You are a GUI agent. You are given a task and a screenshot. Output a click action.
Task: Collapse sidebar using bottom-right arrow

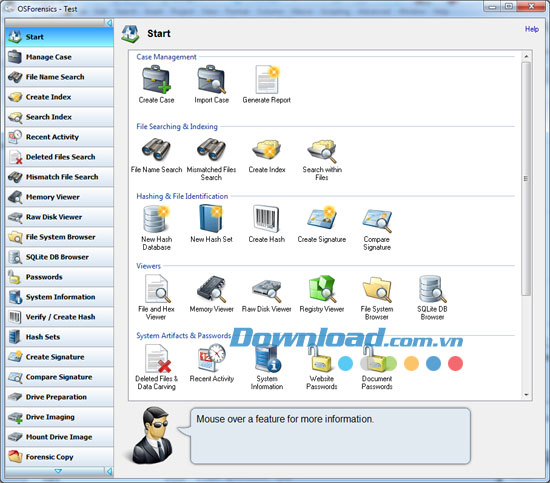(x=109, y=471)
